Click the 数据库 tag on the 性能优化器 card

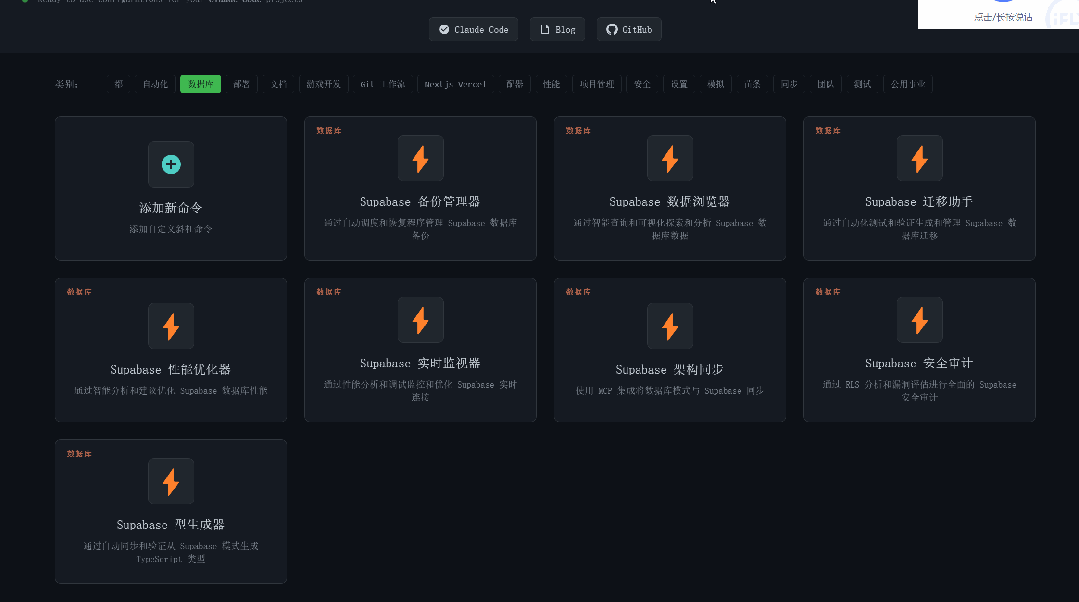pyautogui.click(x=79, y=292)
